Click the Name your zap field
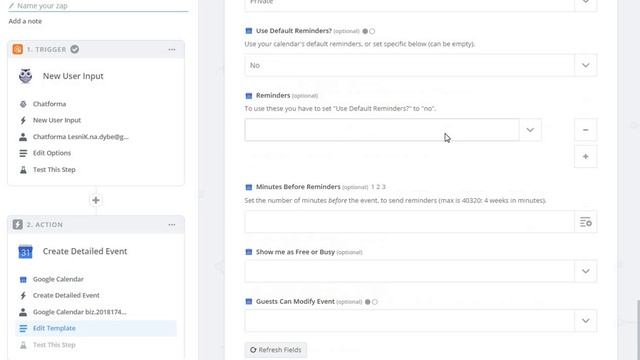640x360 pixels. [x=98, y=6]
